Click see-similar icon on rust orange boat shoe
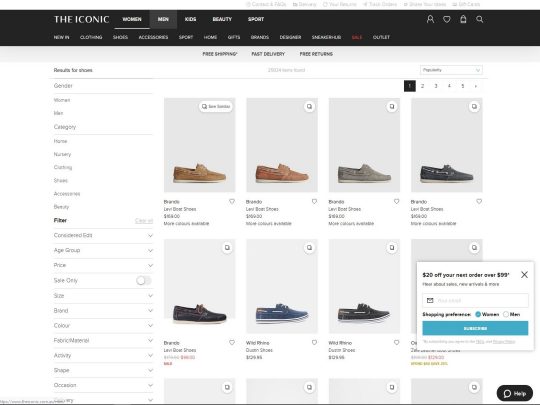 tap(309, 106)
